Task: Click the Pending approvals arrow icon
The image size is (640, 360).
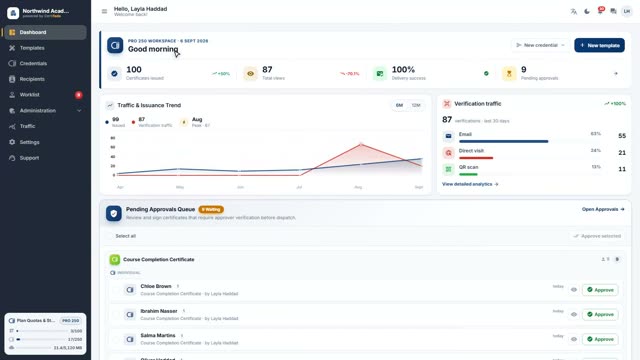Action: (616, 73)
